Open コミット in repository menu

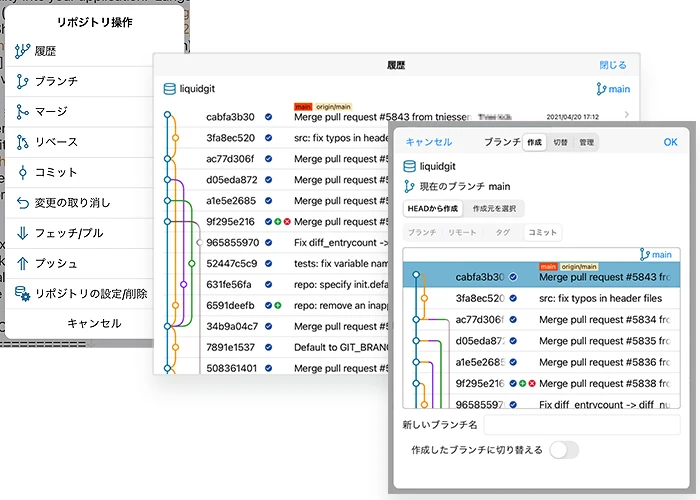pyautogui.click(x=80, y=172)
